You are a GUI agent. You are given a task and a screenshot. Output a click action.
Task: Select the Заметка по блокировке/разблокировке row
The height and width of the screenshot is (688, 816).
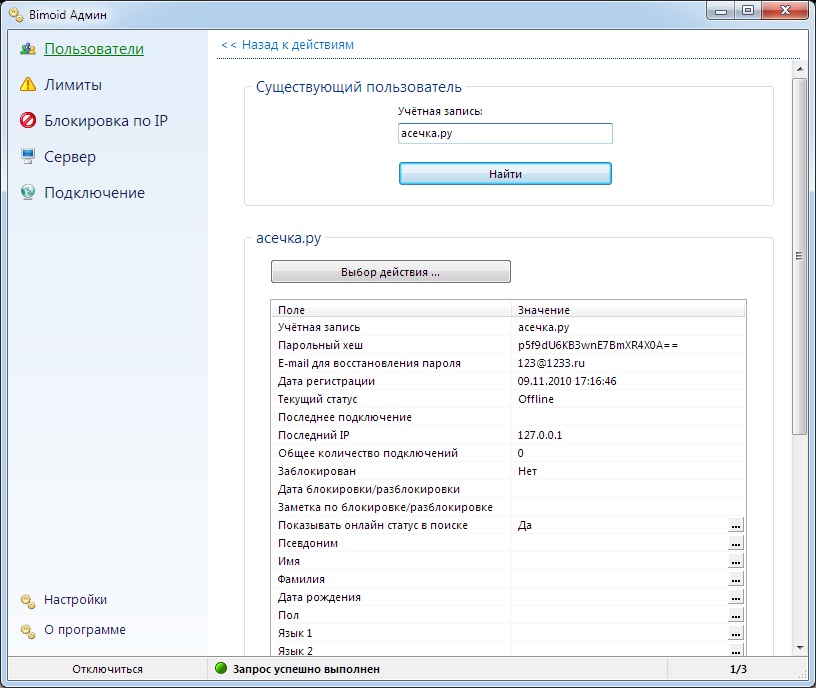(508, 507)
